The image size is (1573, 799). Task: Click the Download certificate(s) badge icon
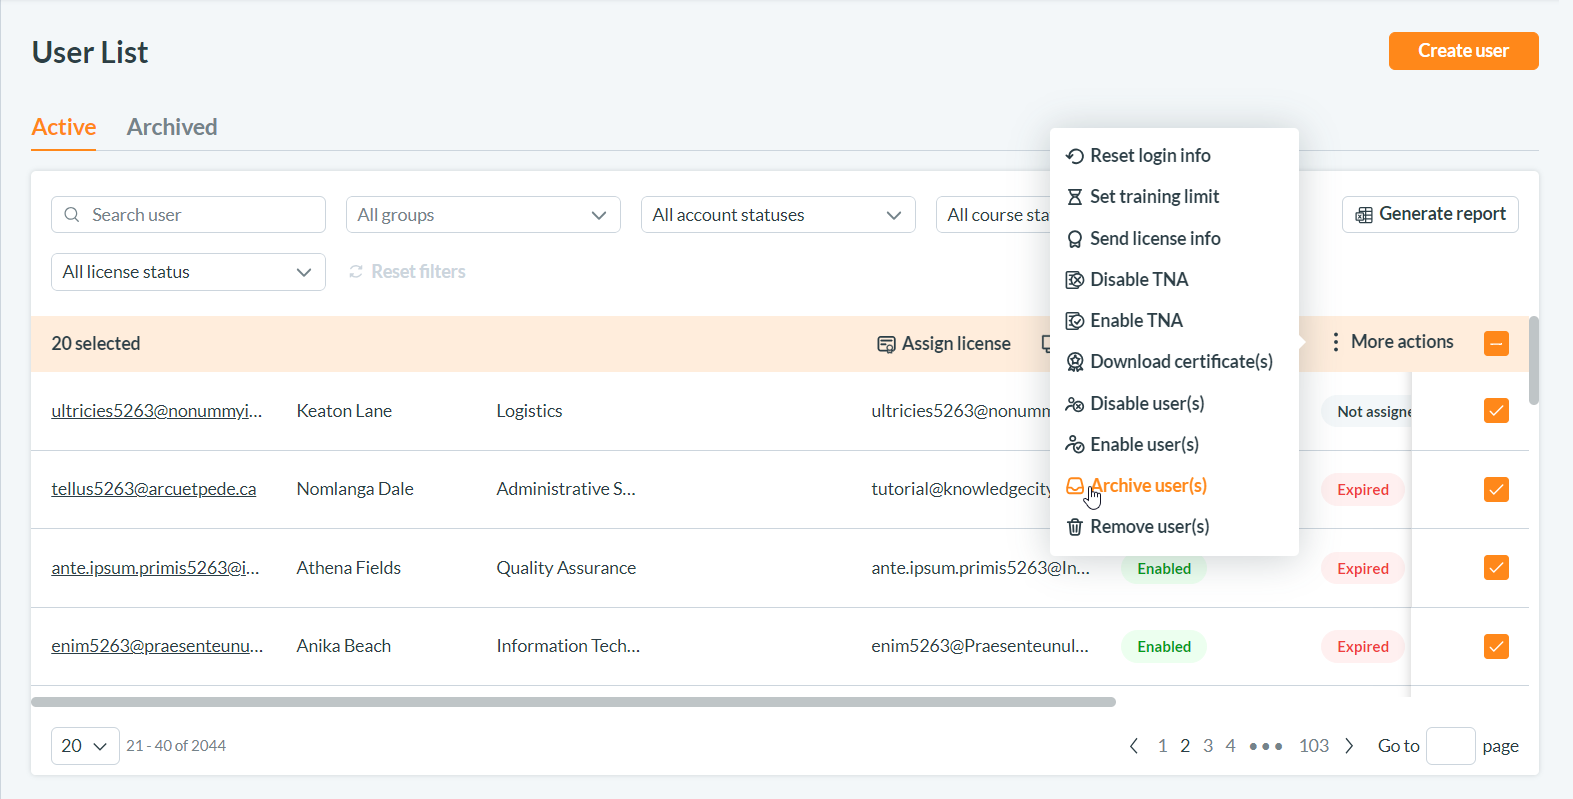click(1075, 362)
